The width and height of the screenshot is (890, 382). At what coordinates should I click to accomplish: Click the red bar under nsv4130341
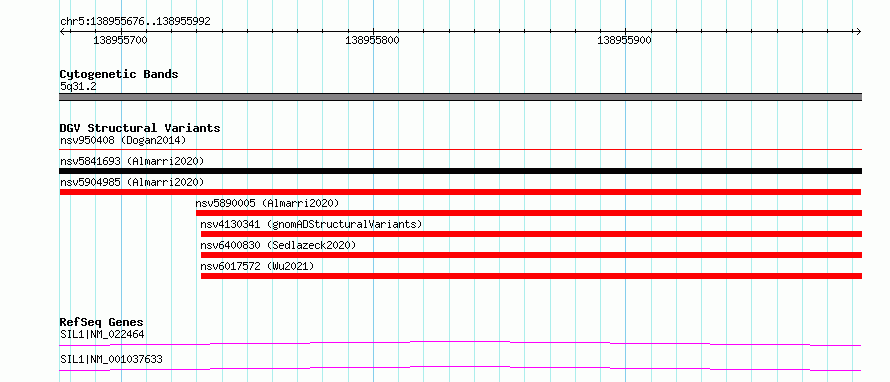coord(531,234)
